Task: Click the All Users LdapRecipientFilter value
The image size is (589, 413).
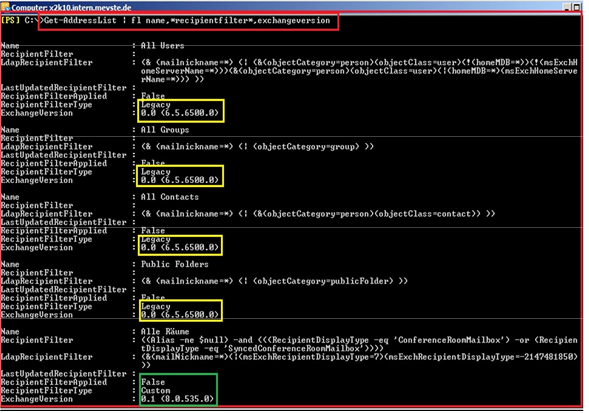Action: [x=359, y=71]
